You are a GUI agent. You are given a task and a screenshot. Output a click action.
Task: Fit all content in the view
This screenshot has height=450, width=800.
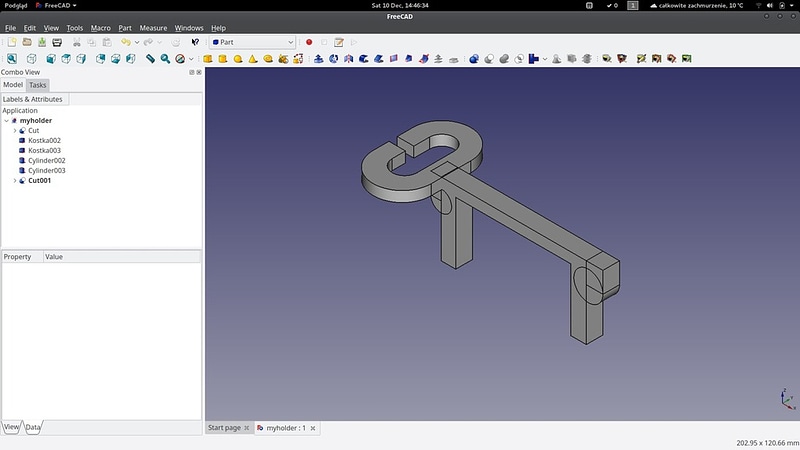pos(12,59)
